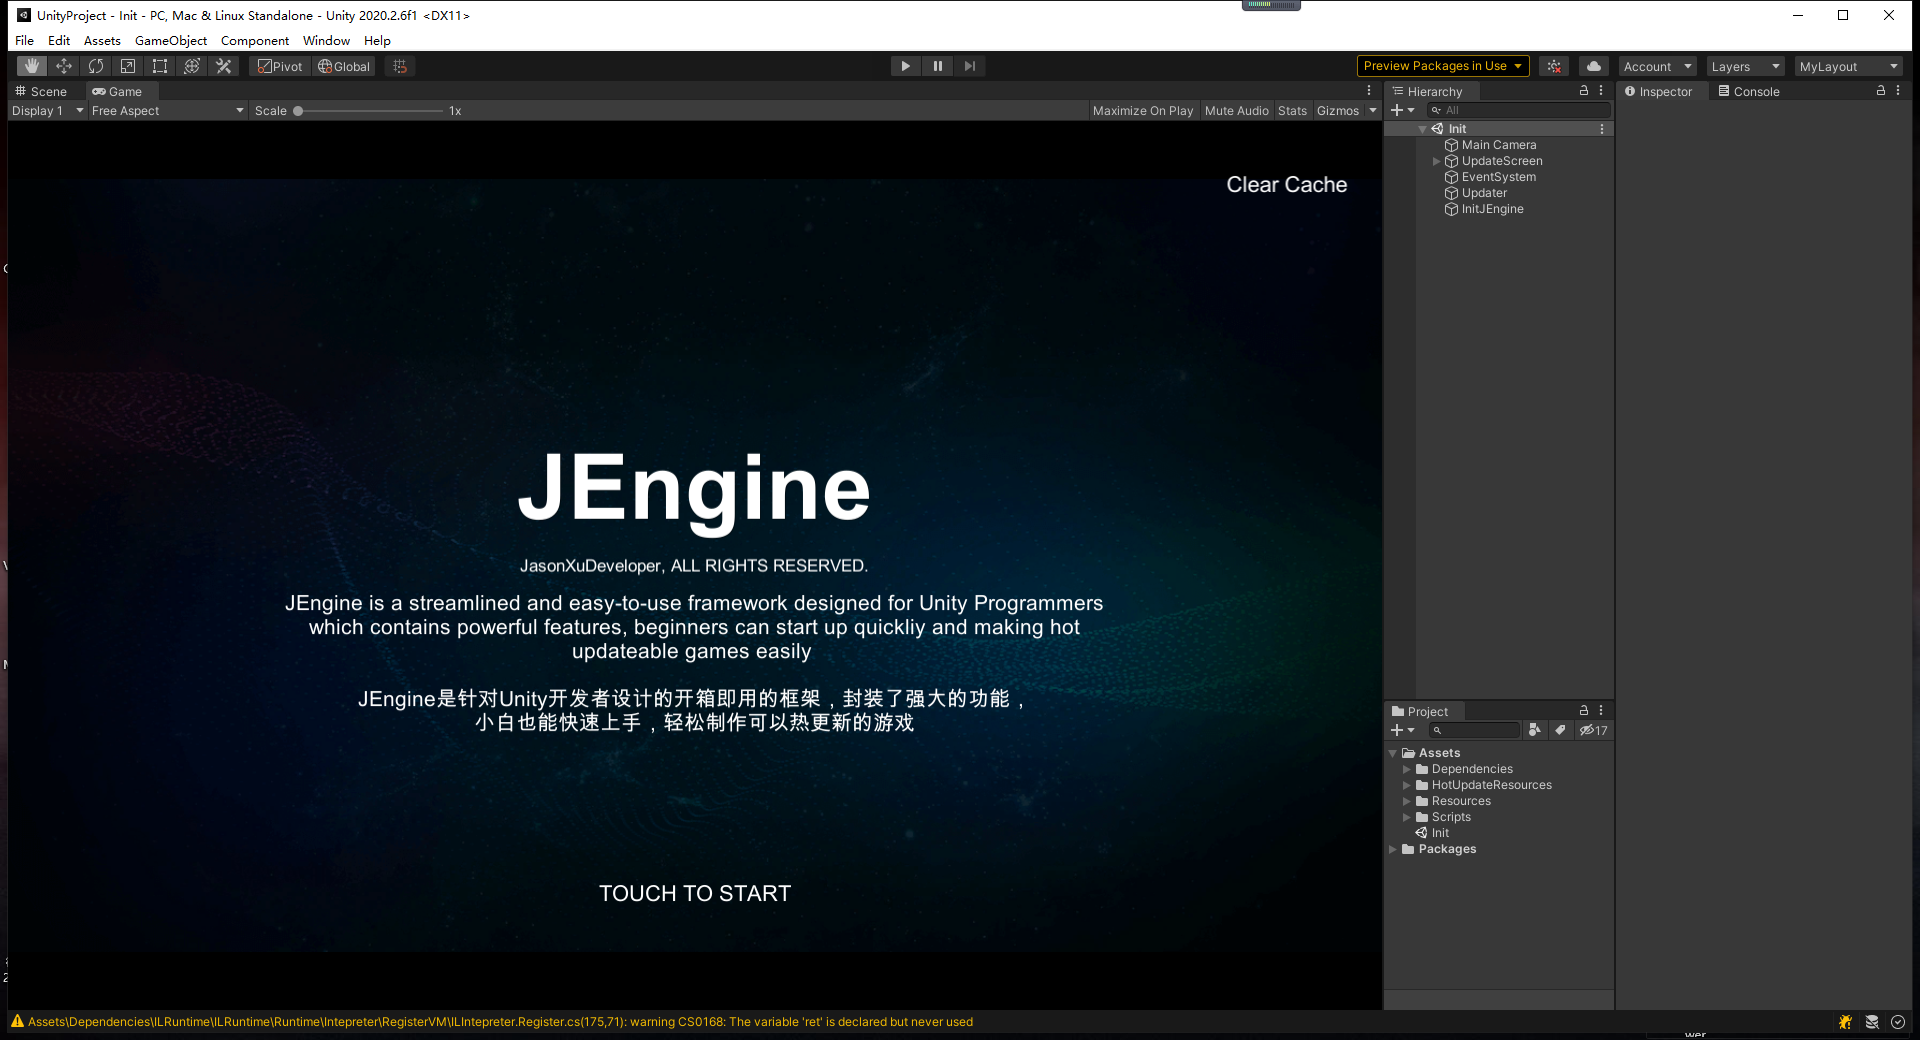The image size is (1920, 1040).
Task: Toggle Mute Audio in Game view
Action: click(x=1236, y=110)
